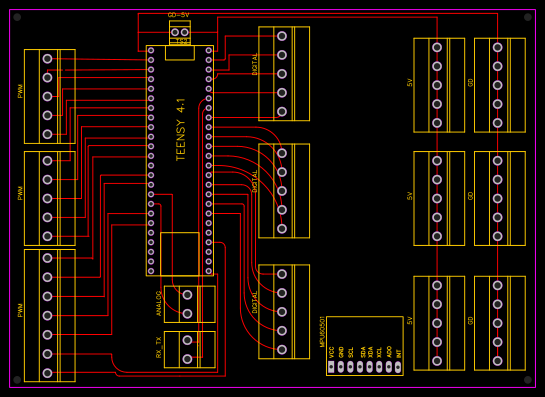Click the top 5V terminal block label
The width and height of the screenshot is (545, 397).
coord(409,83)
